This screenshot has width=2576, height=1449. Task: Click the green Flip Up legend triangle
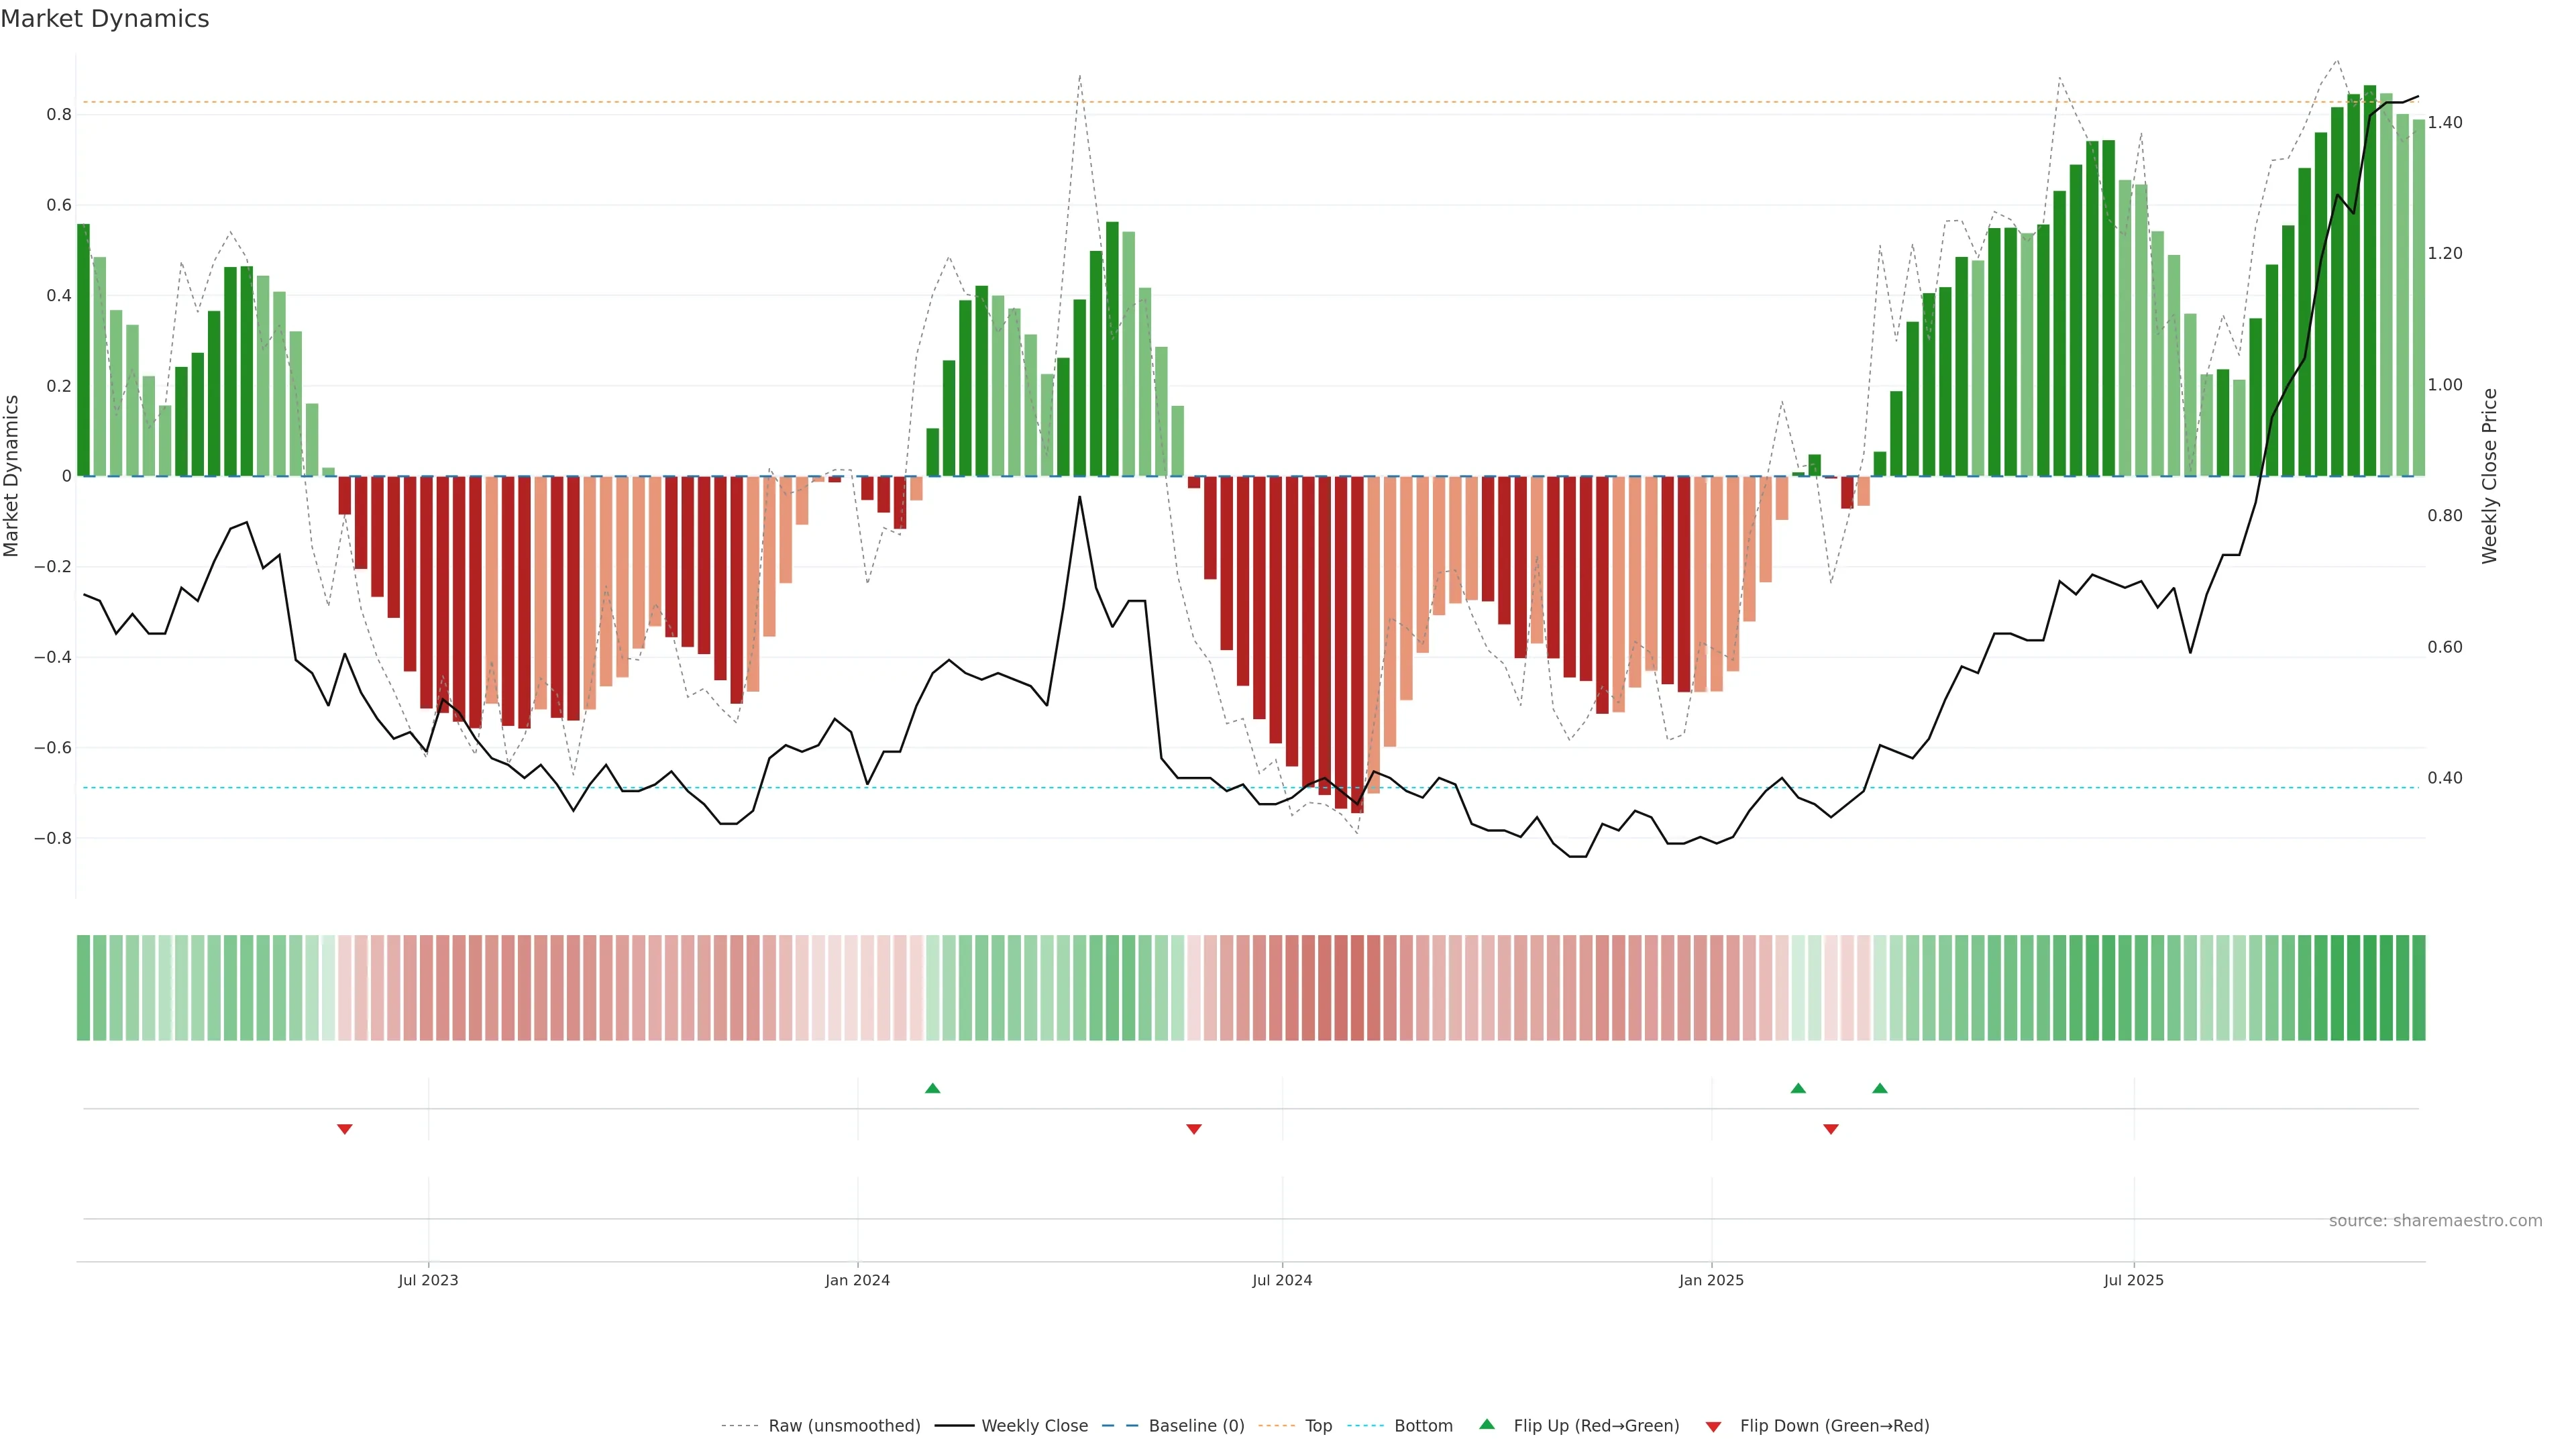point(1487,1424)
